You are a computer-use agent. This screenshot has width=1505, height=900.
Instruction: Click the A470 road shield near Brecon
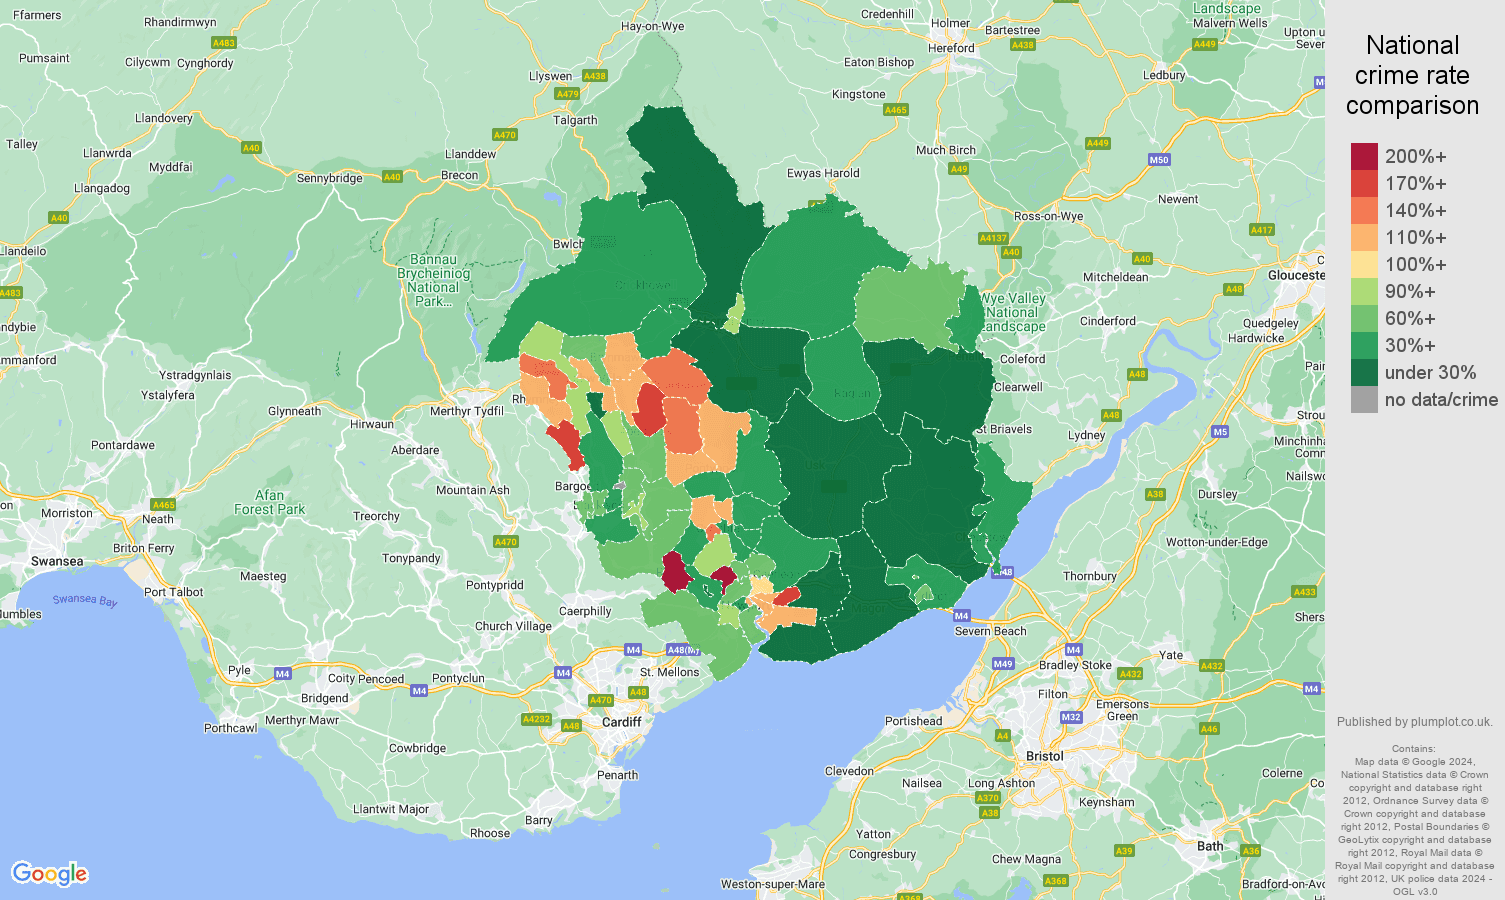pyautogui.click(x=505, y=135)
